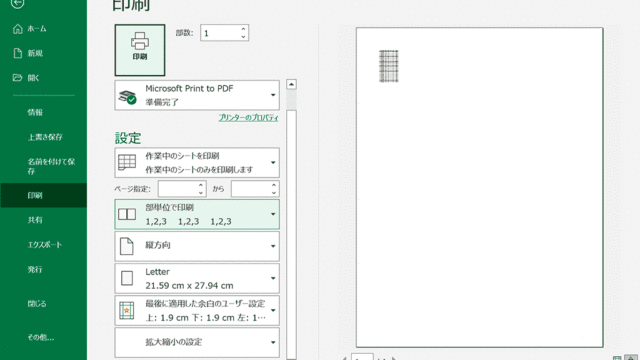
Task: Decrement the end page number
Action: [x=274, y=193]
